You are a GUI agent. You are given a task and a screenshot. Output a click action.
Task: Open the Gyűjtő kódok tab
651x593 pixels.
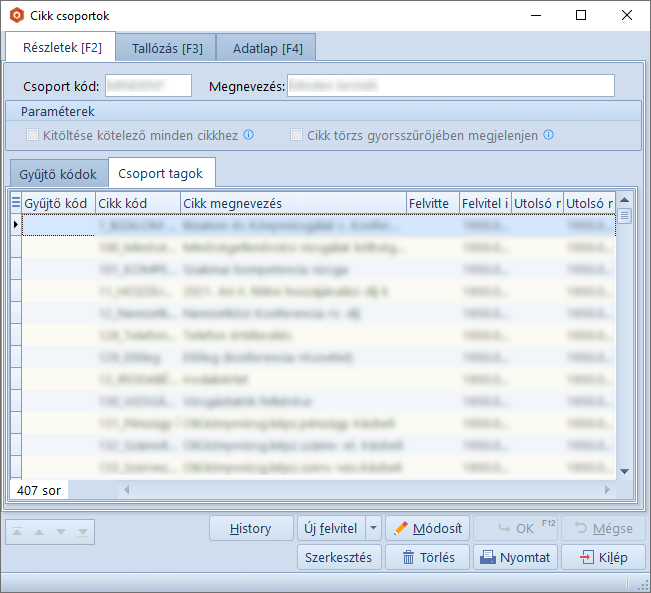pyautogui.click(x=59, y=174)
